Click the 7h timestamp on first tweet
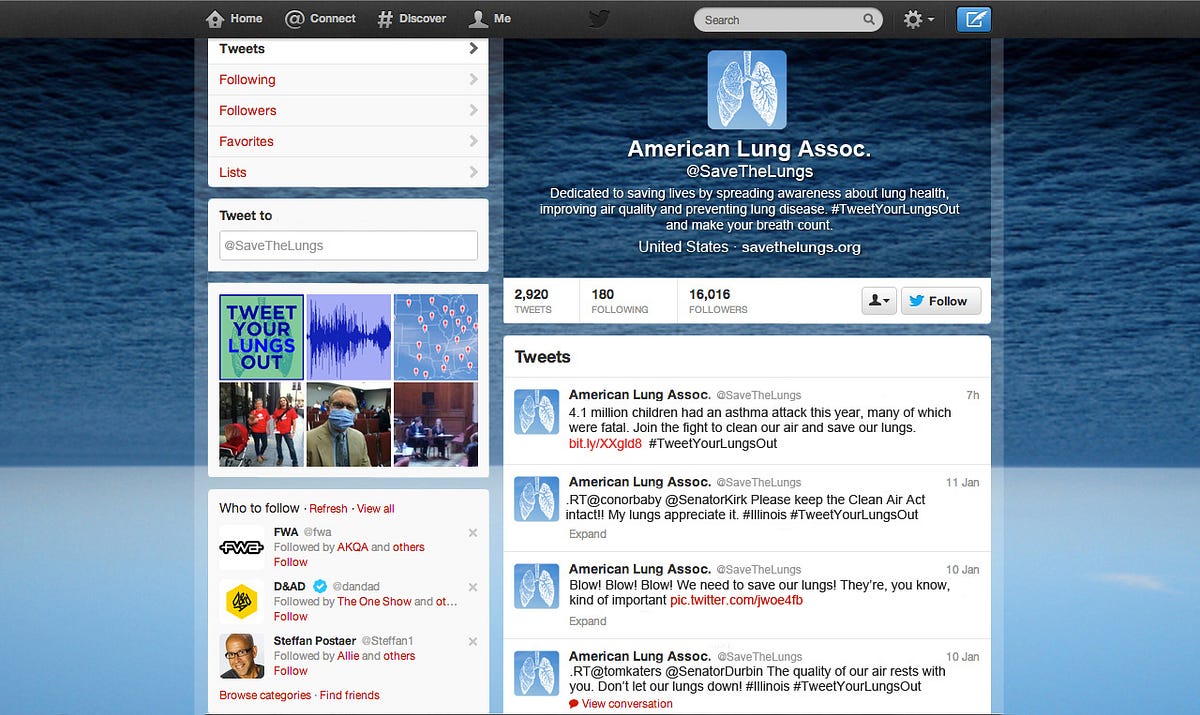The height and width of the screenshot is (715, 1200). pos(973,395)
